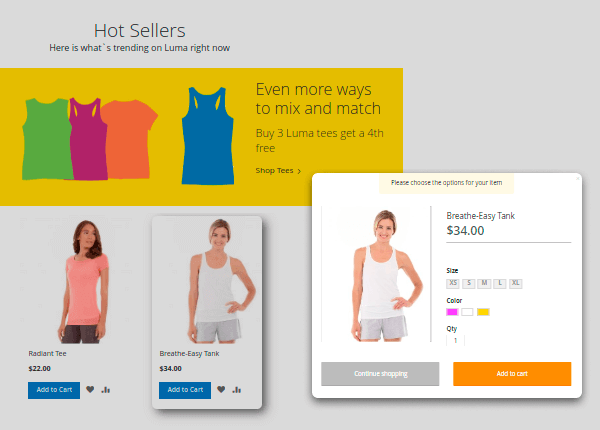Select size XL option
The width and height of the screenshot is (600, 430).
tap(516, 283)
